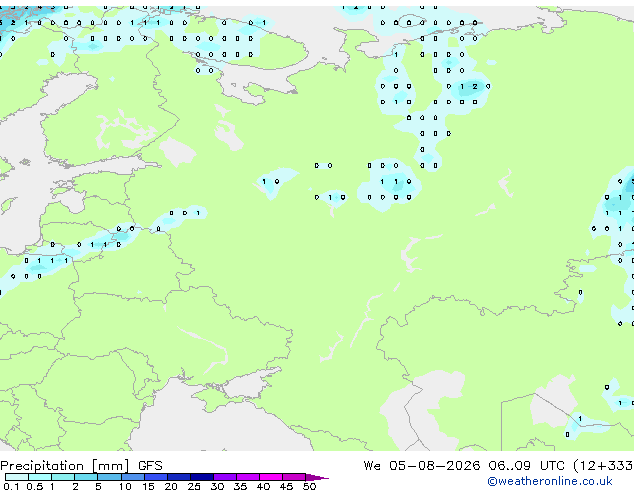Click the 2–5 mm legend color swatch

click(86, 477)
